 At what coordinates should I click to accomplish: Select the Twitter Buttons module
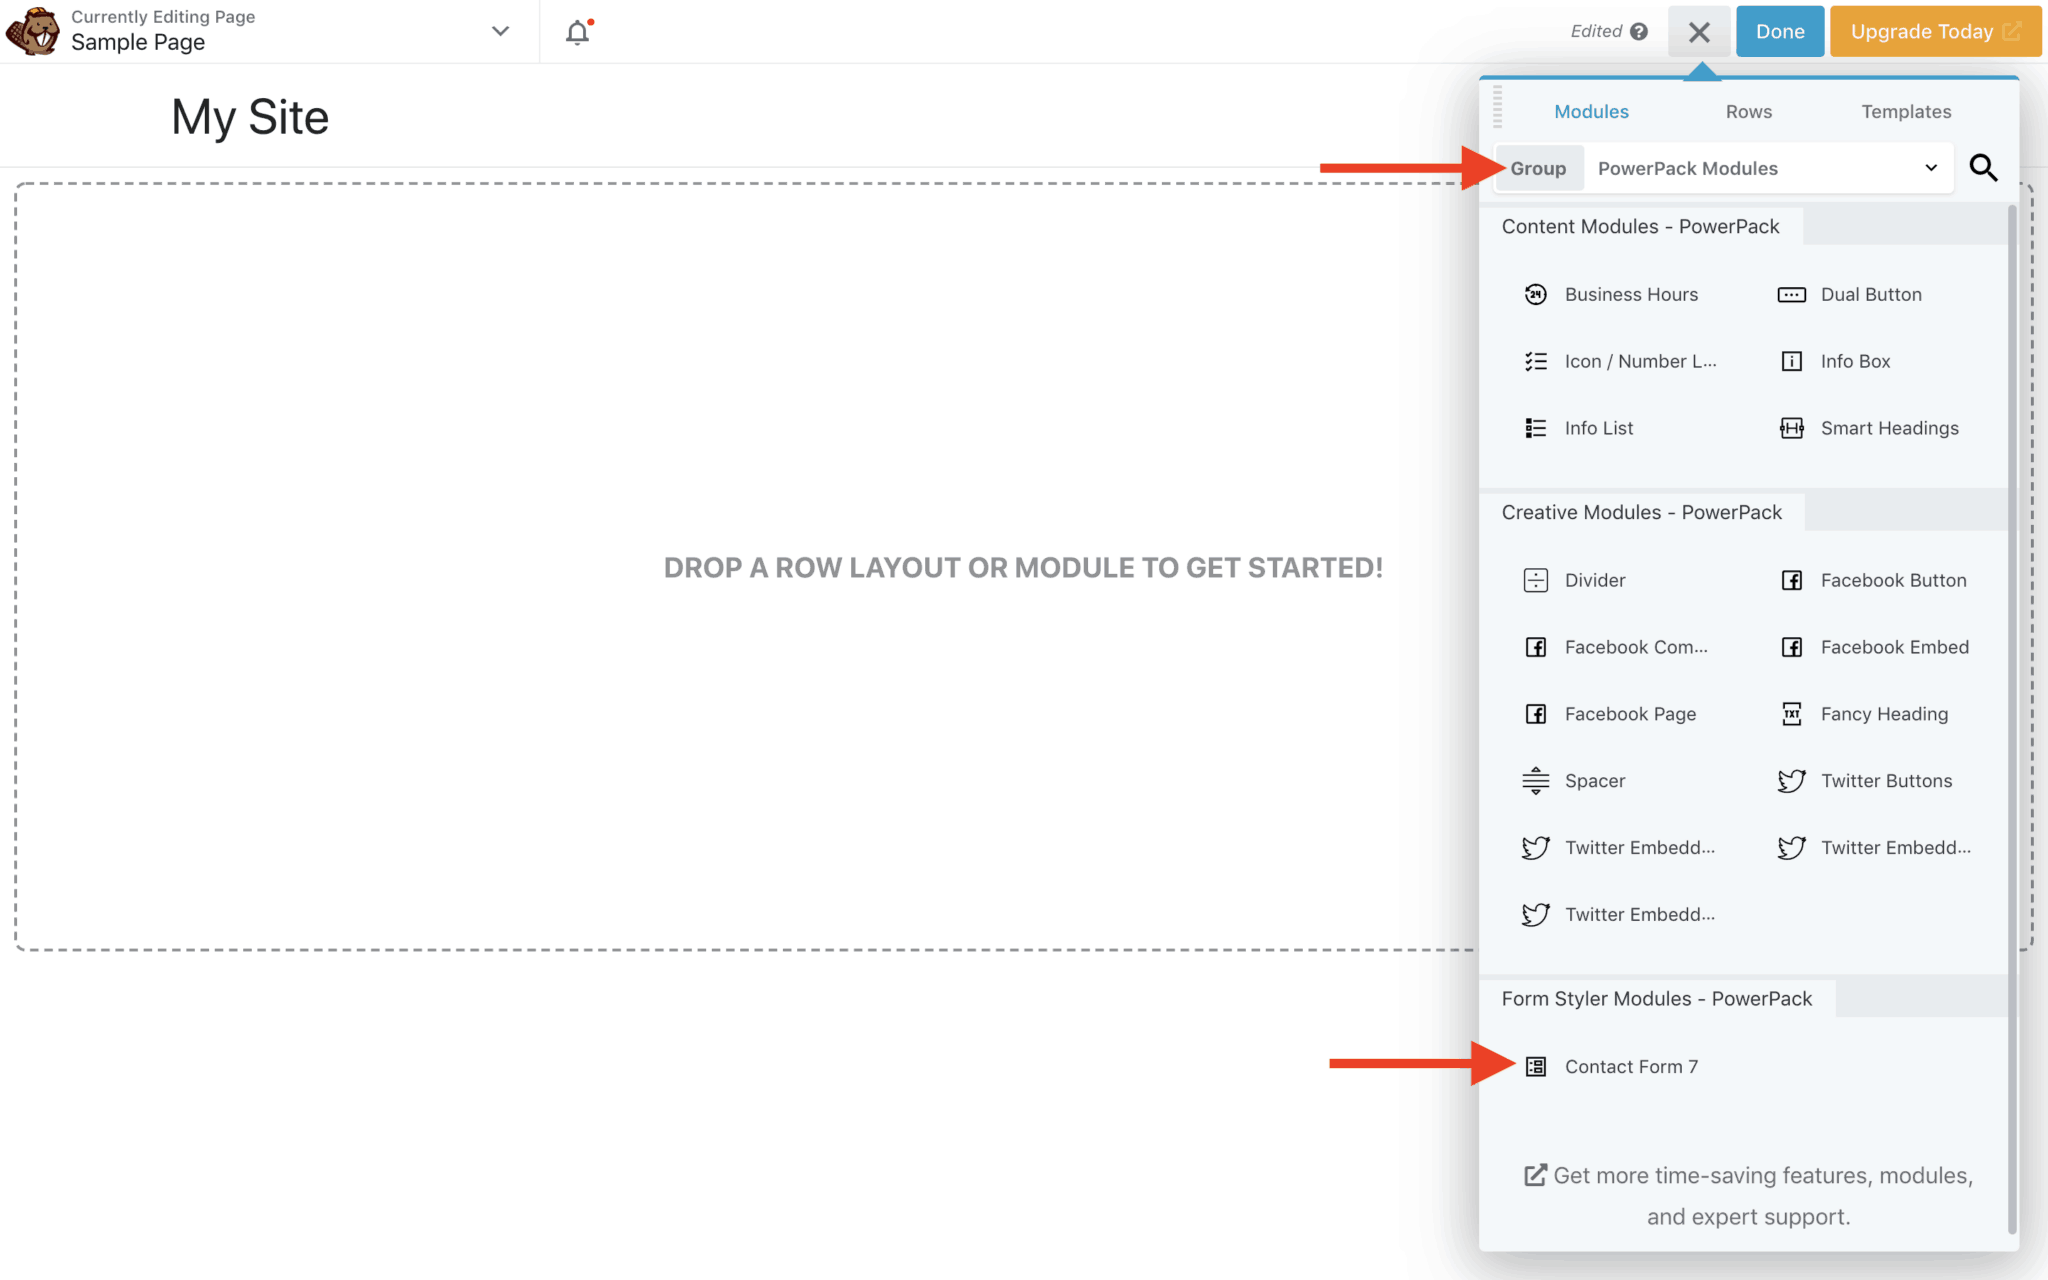click(1885, 781)
